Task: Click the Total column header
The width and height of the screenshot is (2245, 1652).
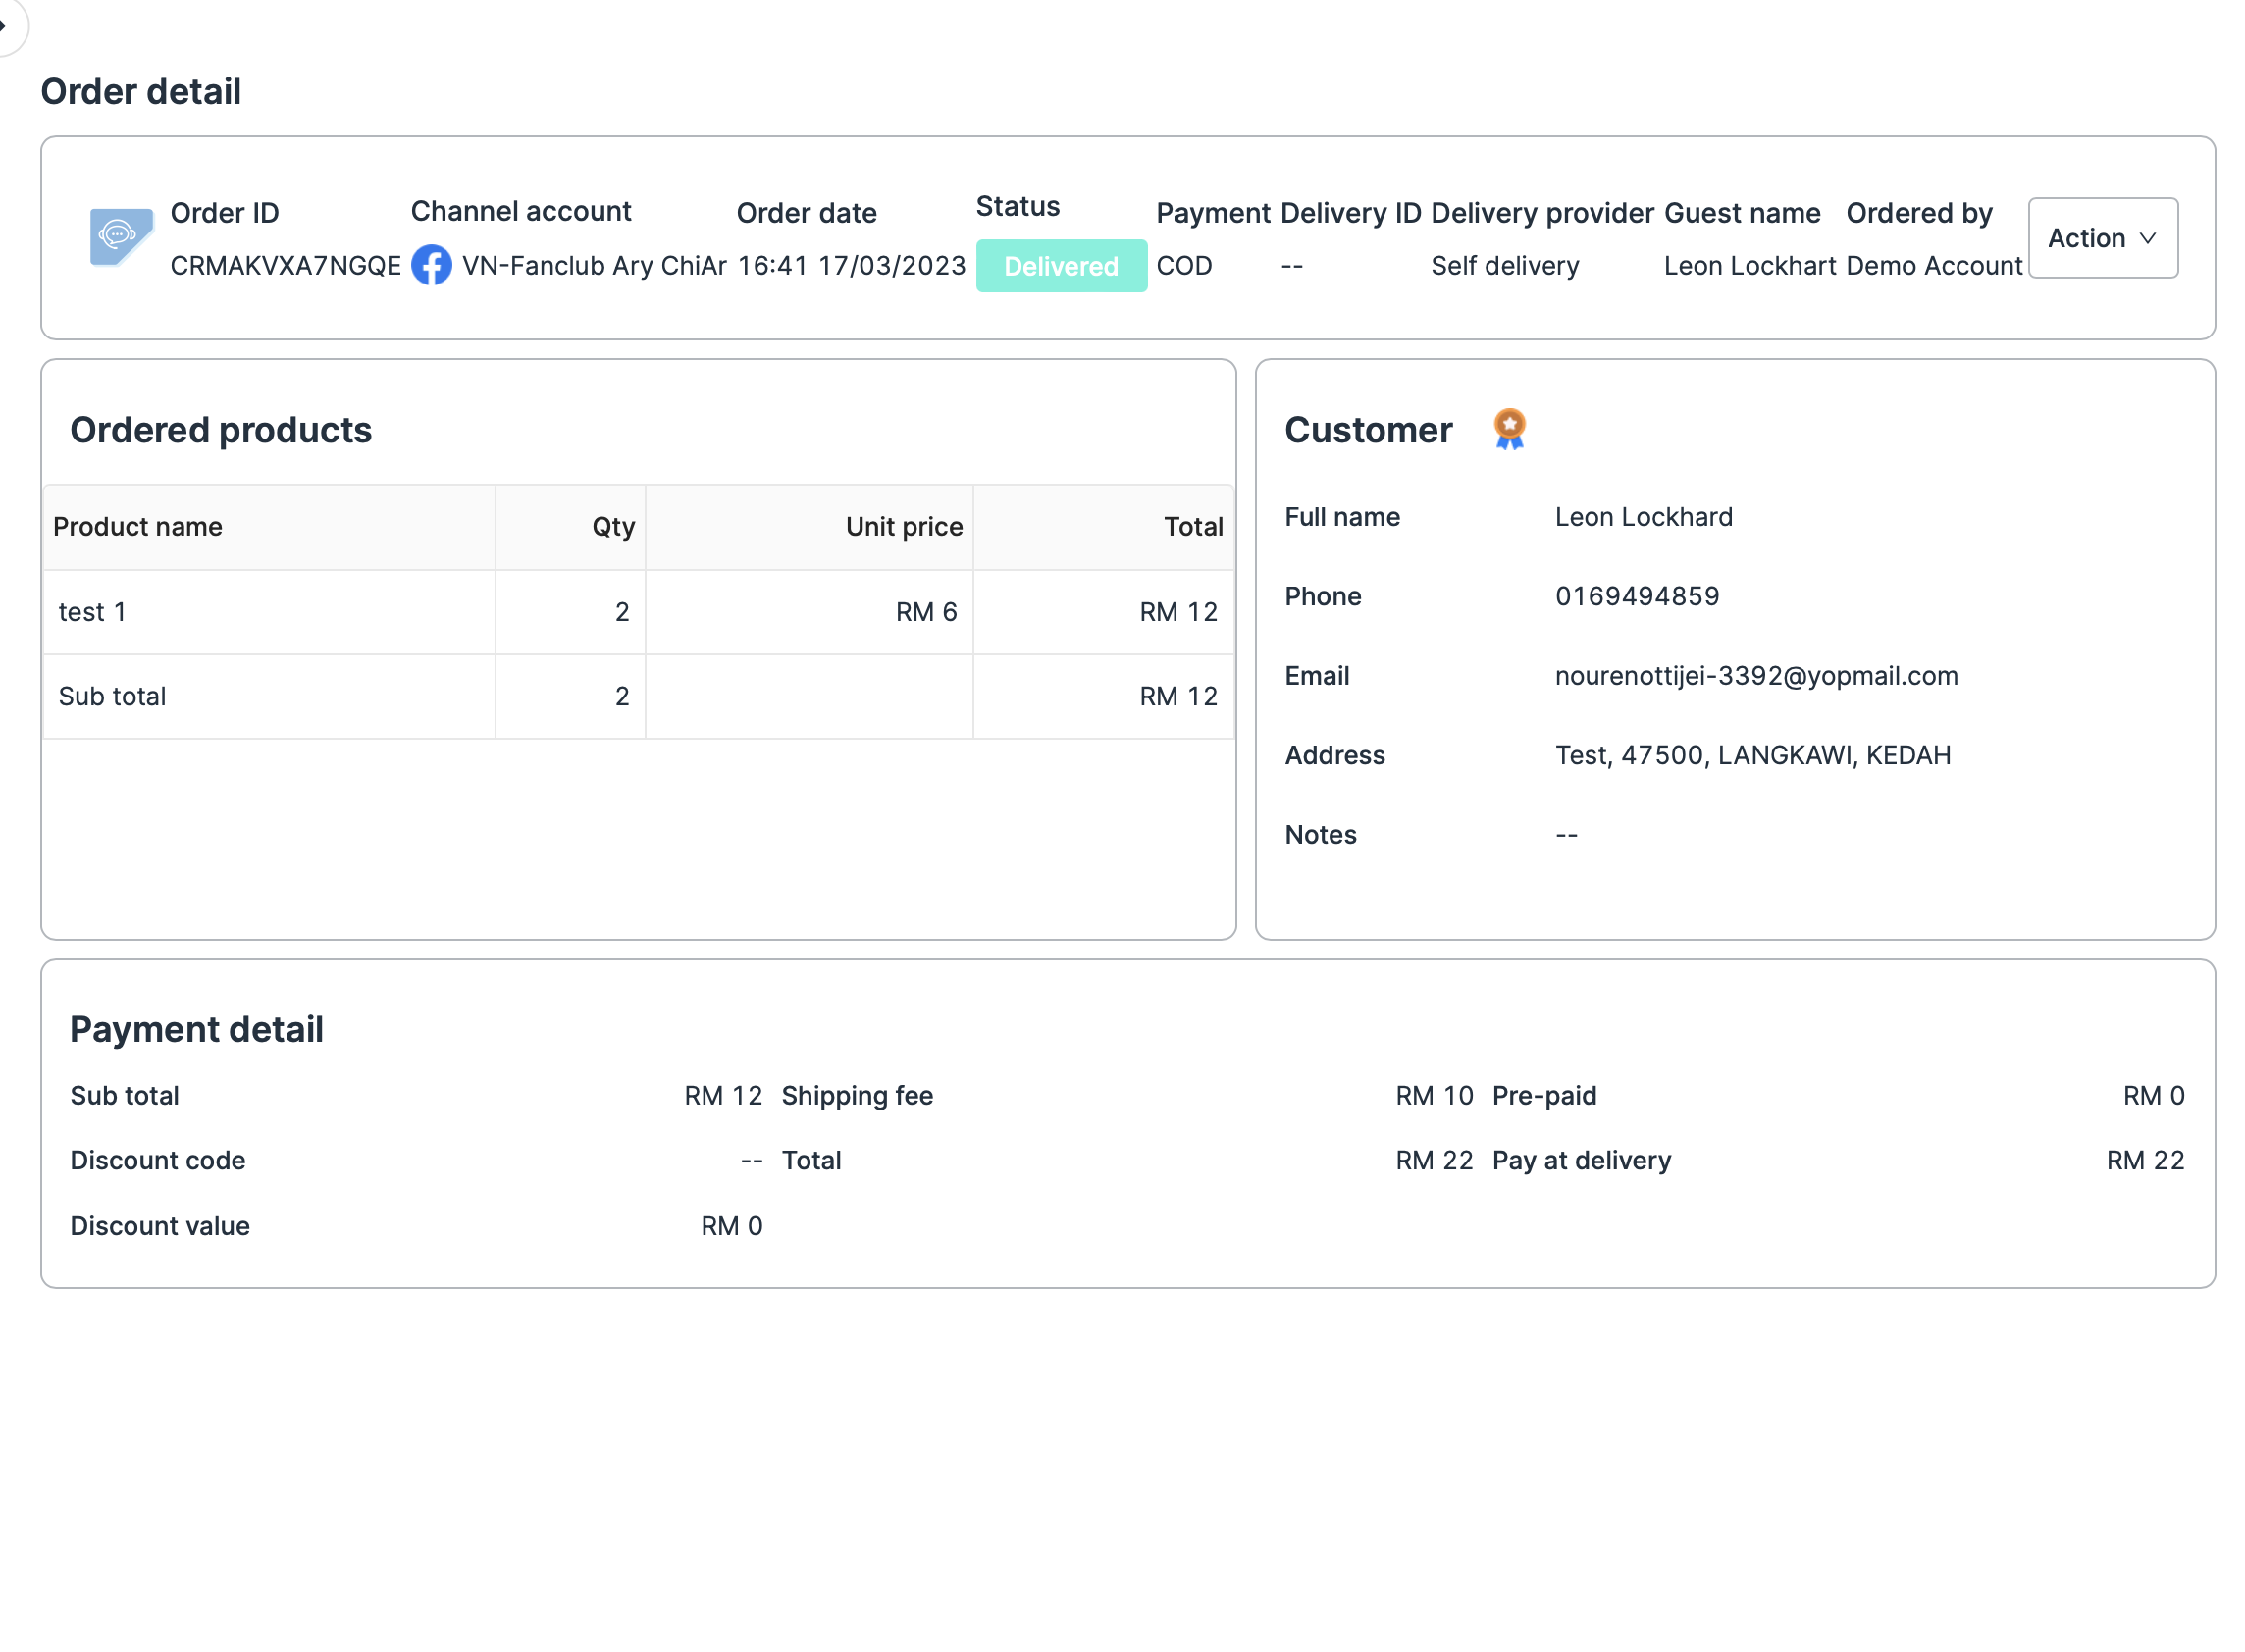Action: [1192, 527]
